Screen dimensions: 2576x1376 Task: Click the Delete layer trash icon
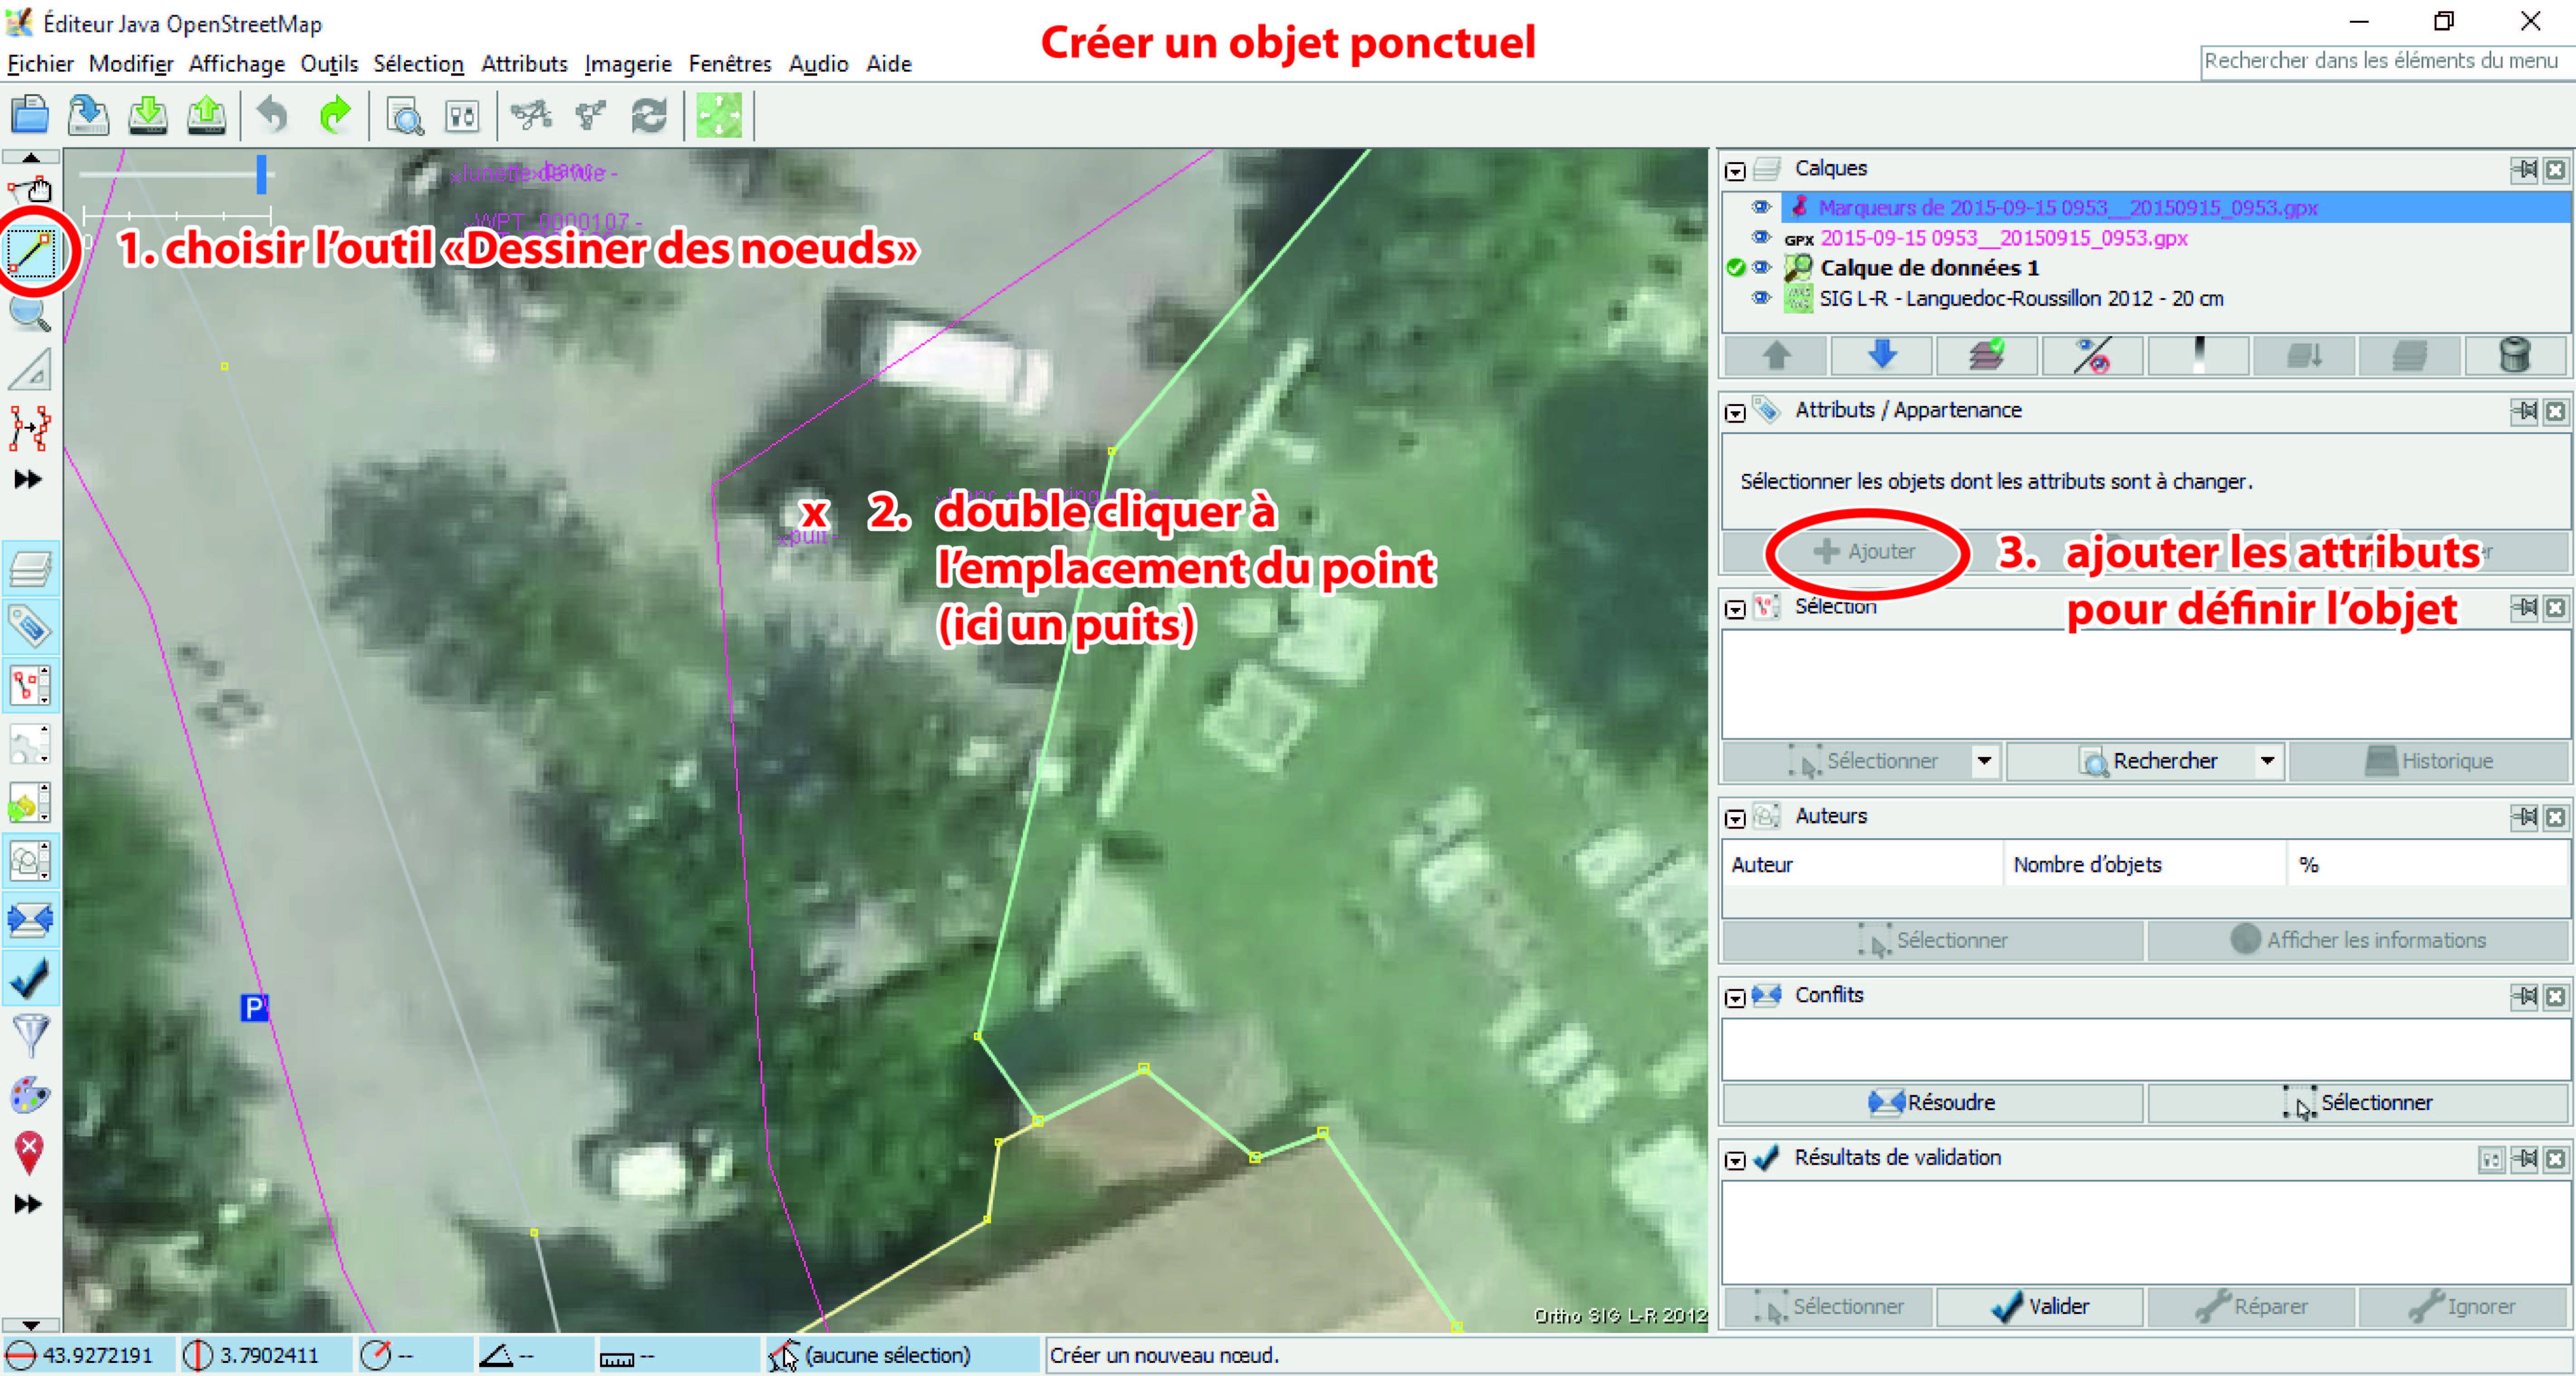[2515, 356]
